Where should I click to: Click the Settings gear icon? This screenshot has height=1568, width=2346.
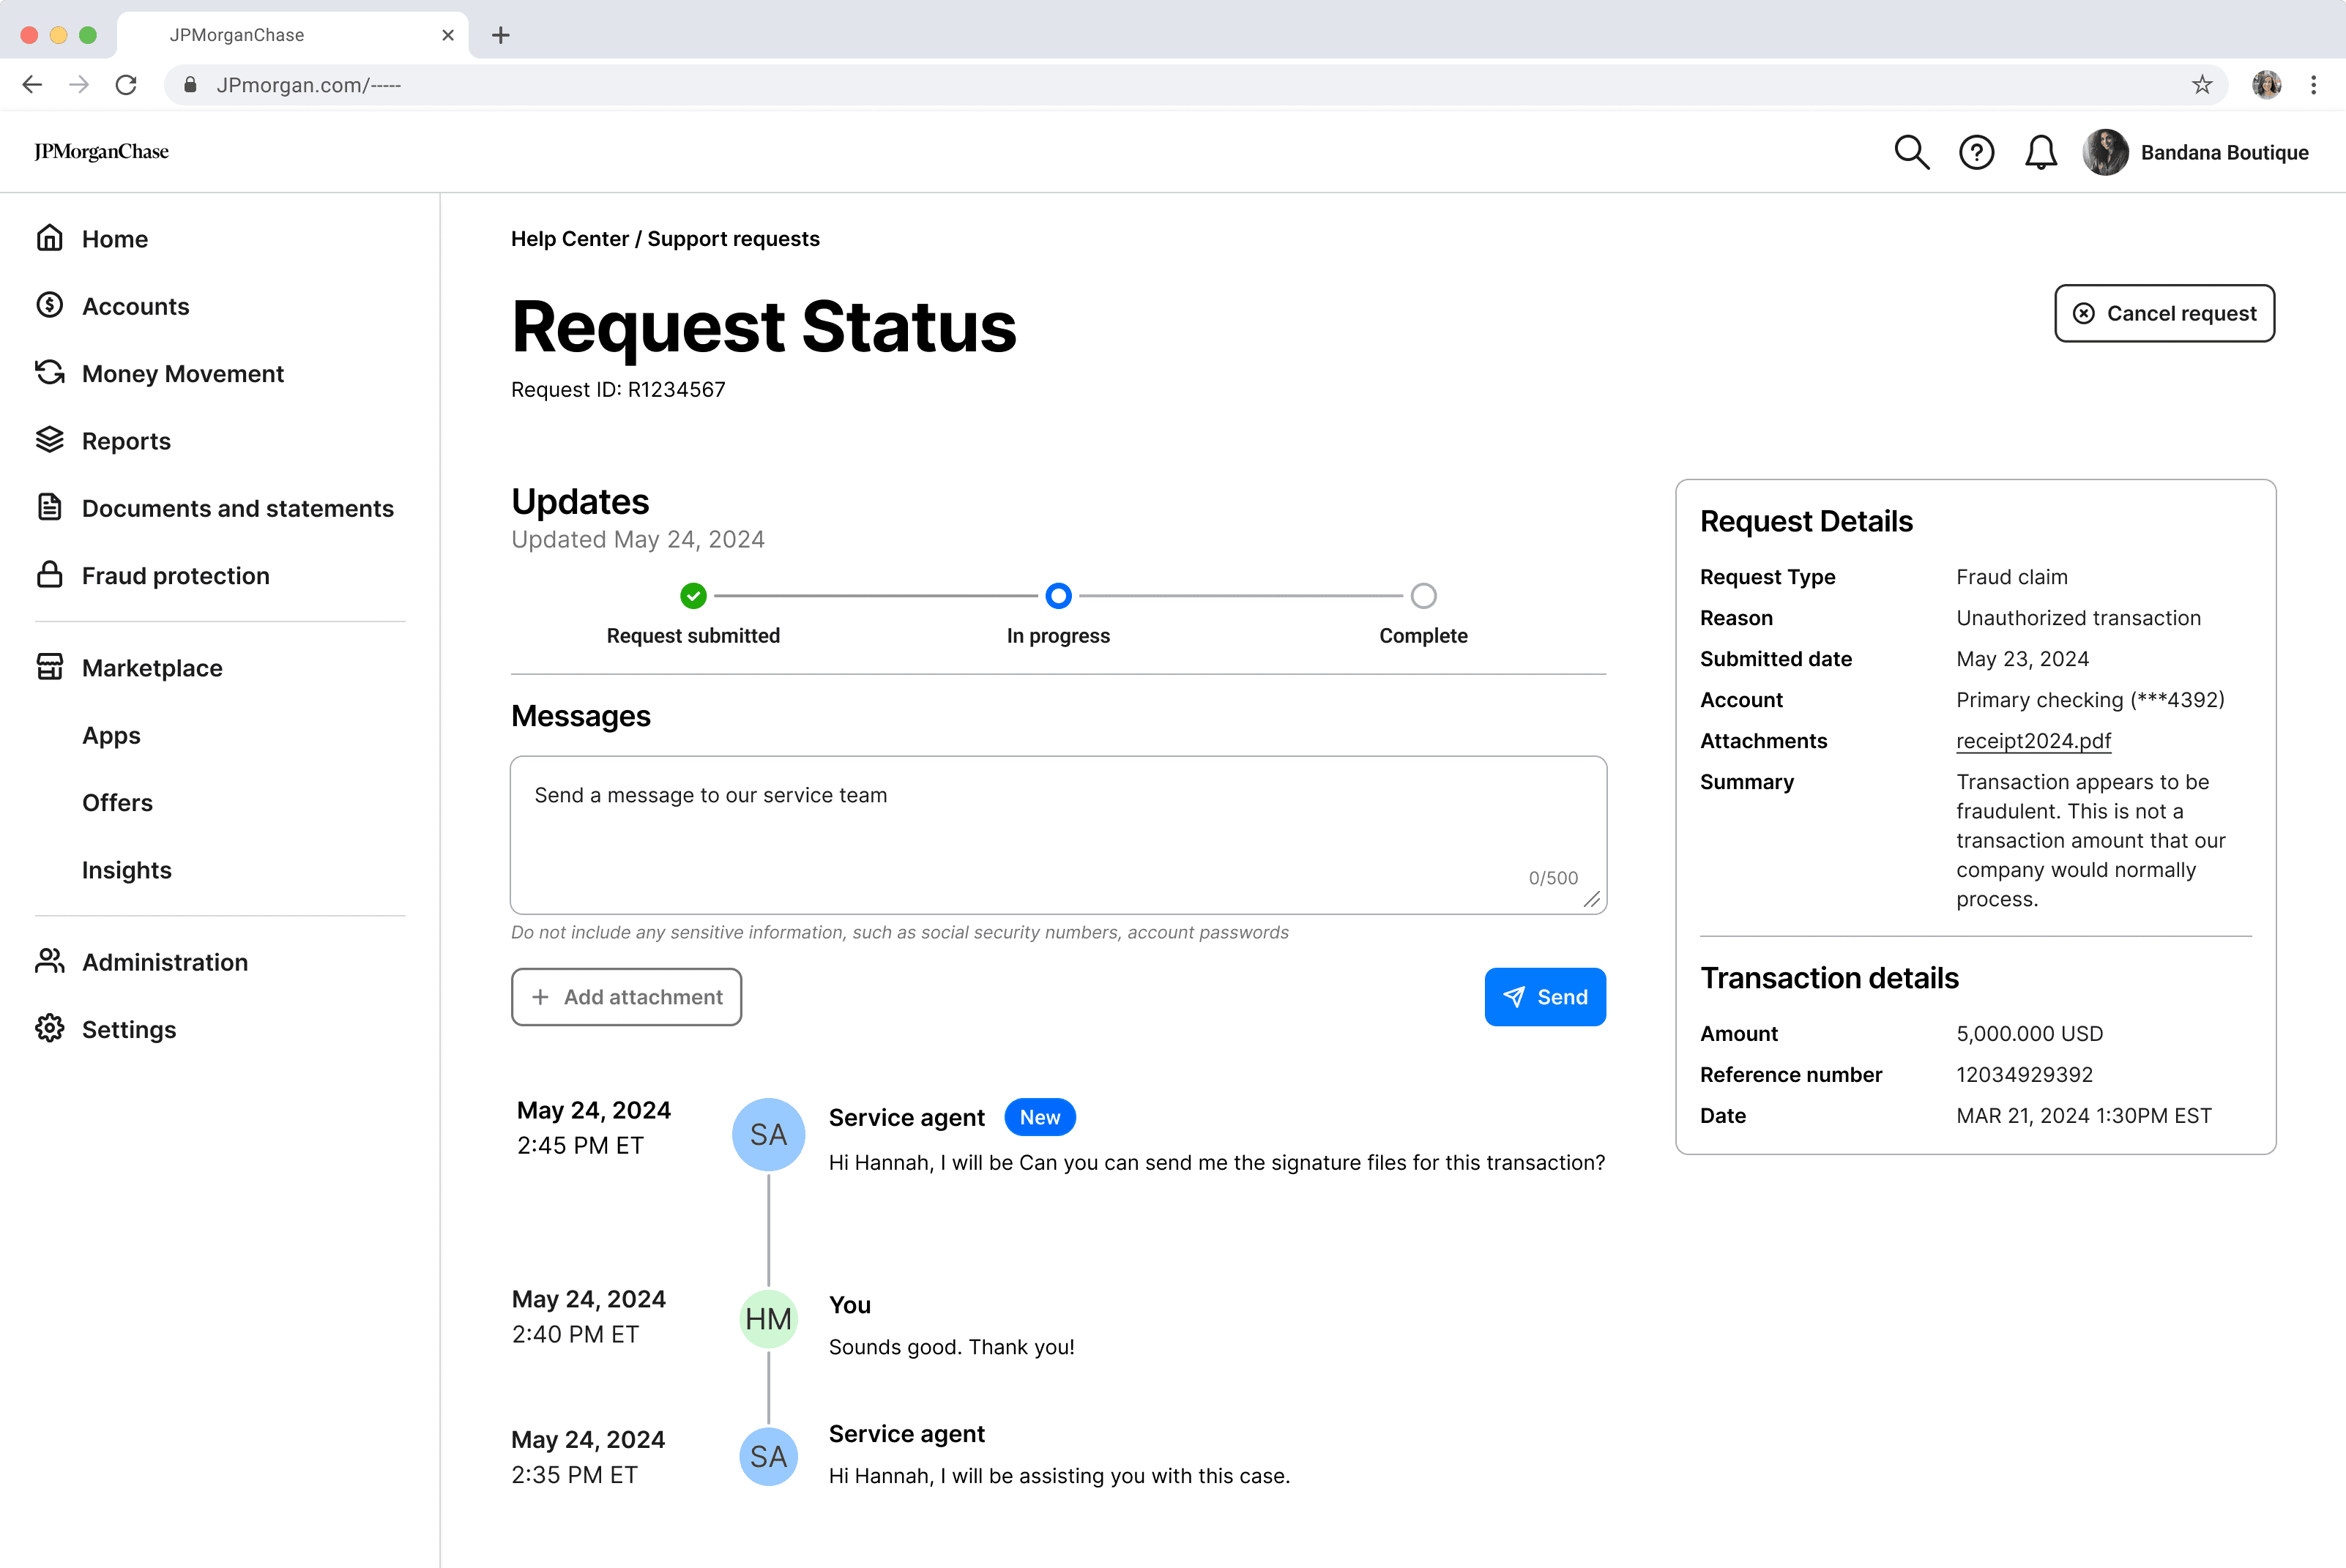(50, 1029)
